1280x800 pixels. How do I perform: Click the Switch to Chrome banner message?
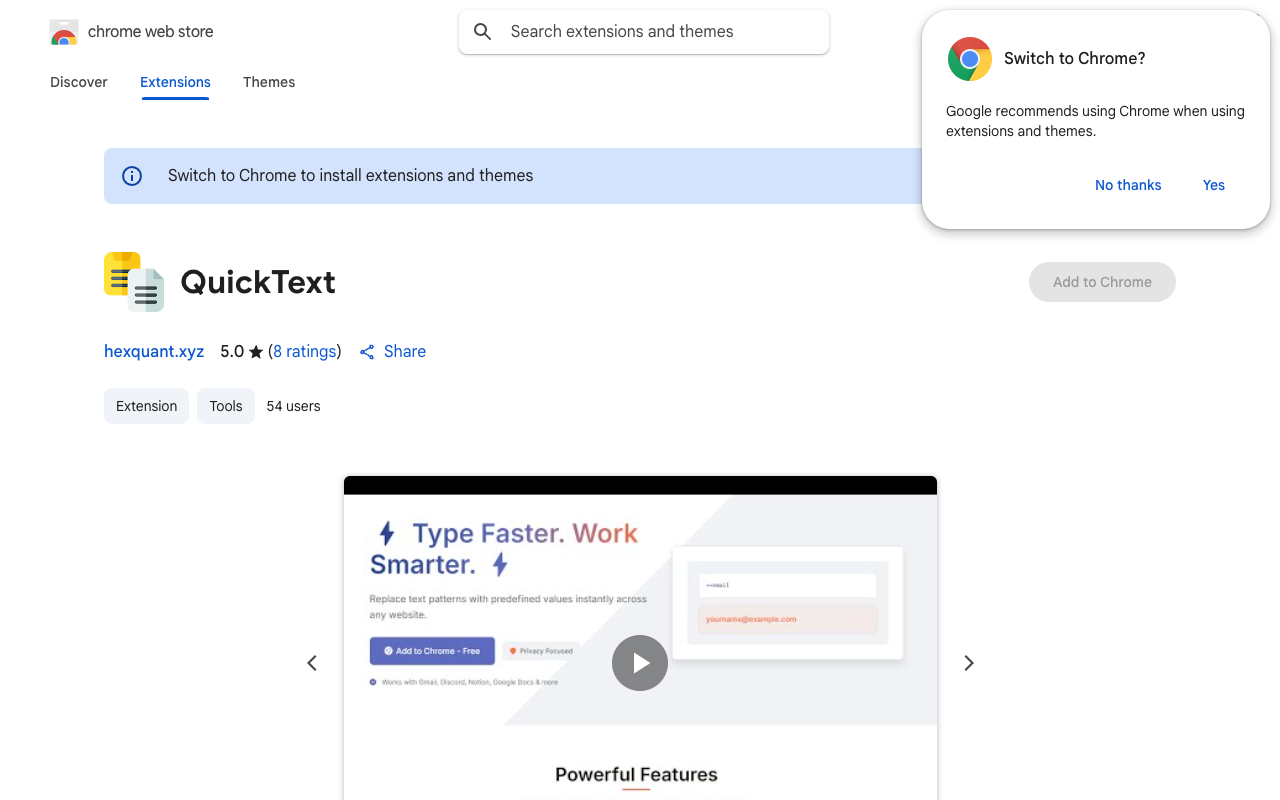click(351, 176)
